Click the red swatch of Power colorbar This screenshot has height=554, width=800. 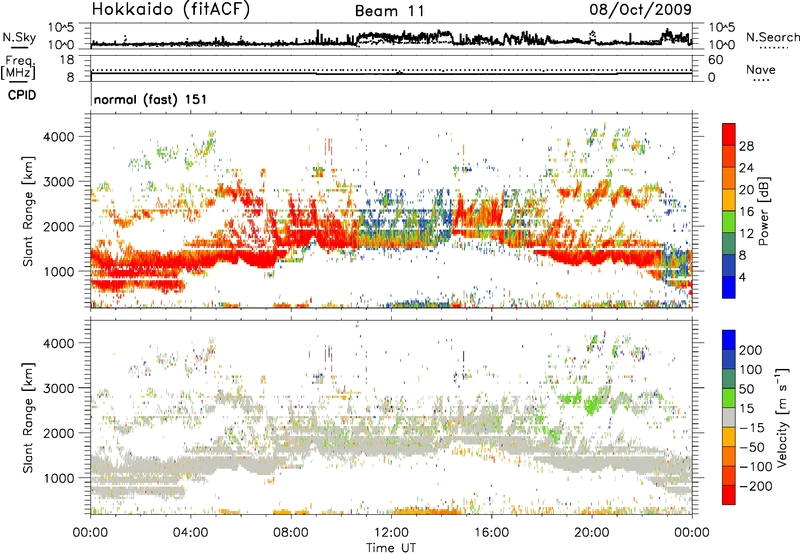(729, 135)
